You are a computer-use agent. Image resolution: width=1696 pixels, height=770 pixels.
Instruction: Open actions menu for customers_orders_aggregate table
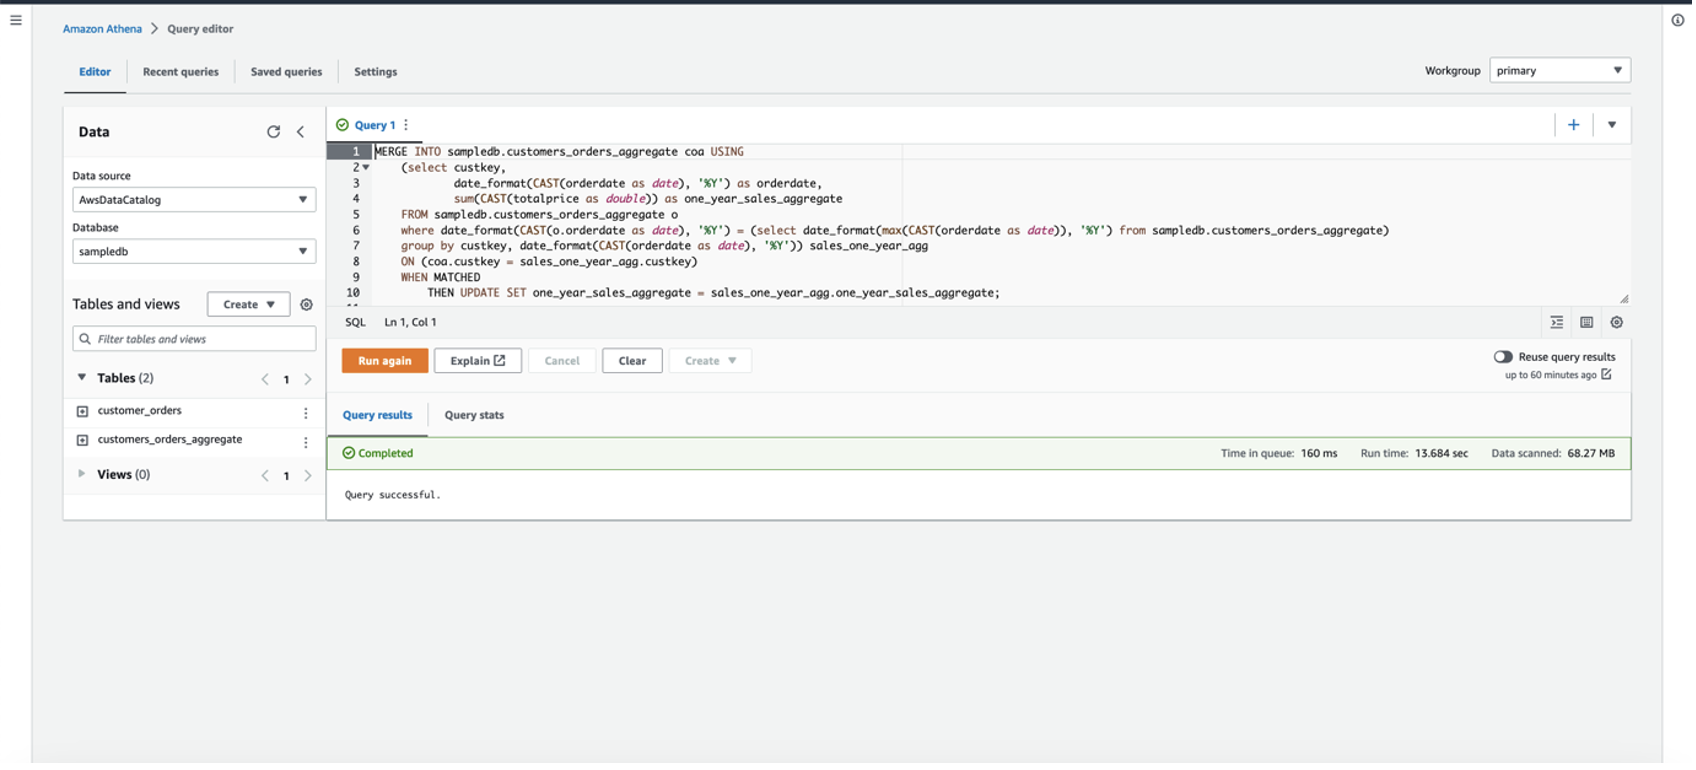306,442
